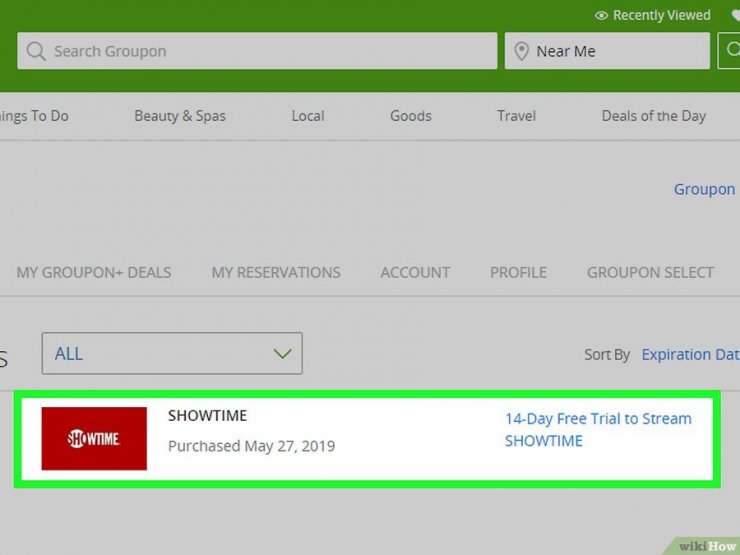740x555 pixels.
Task: Go to the Local category
Action: click(308, 116)
